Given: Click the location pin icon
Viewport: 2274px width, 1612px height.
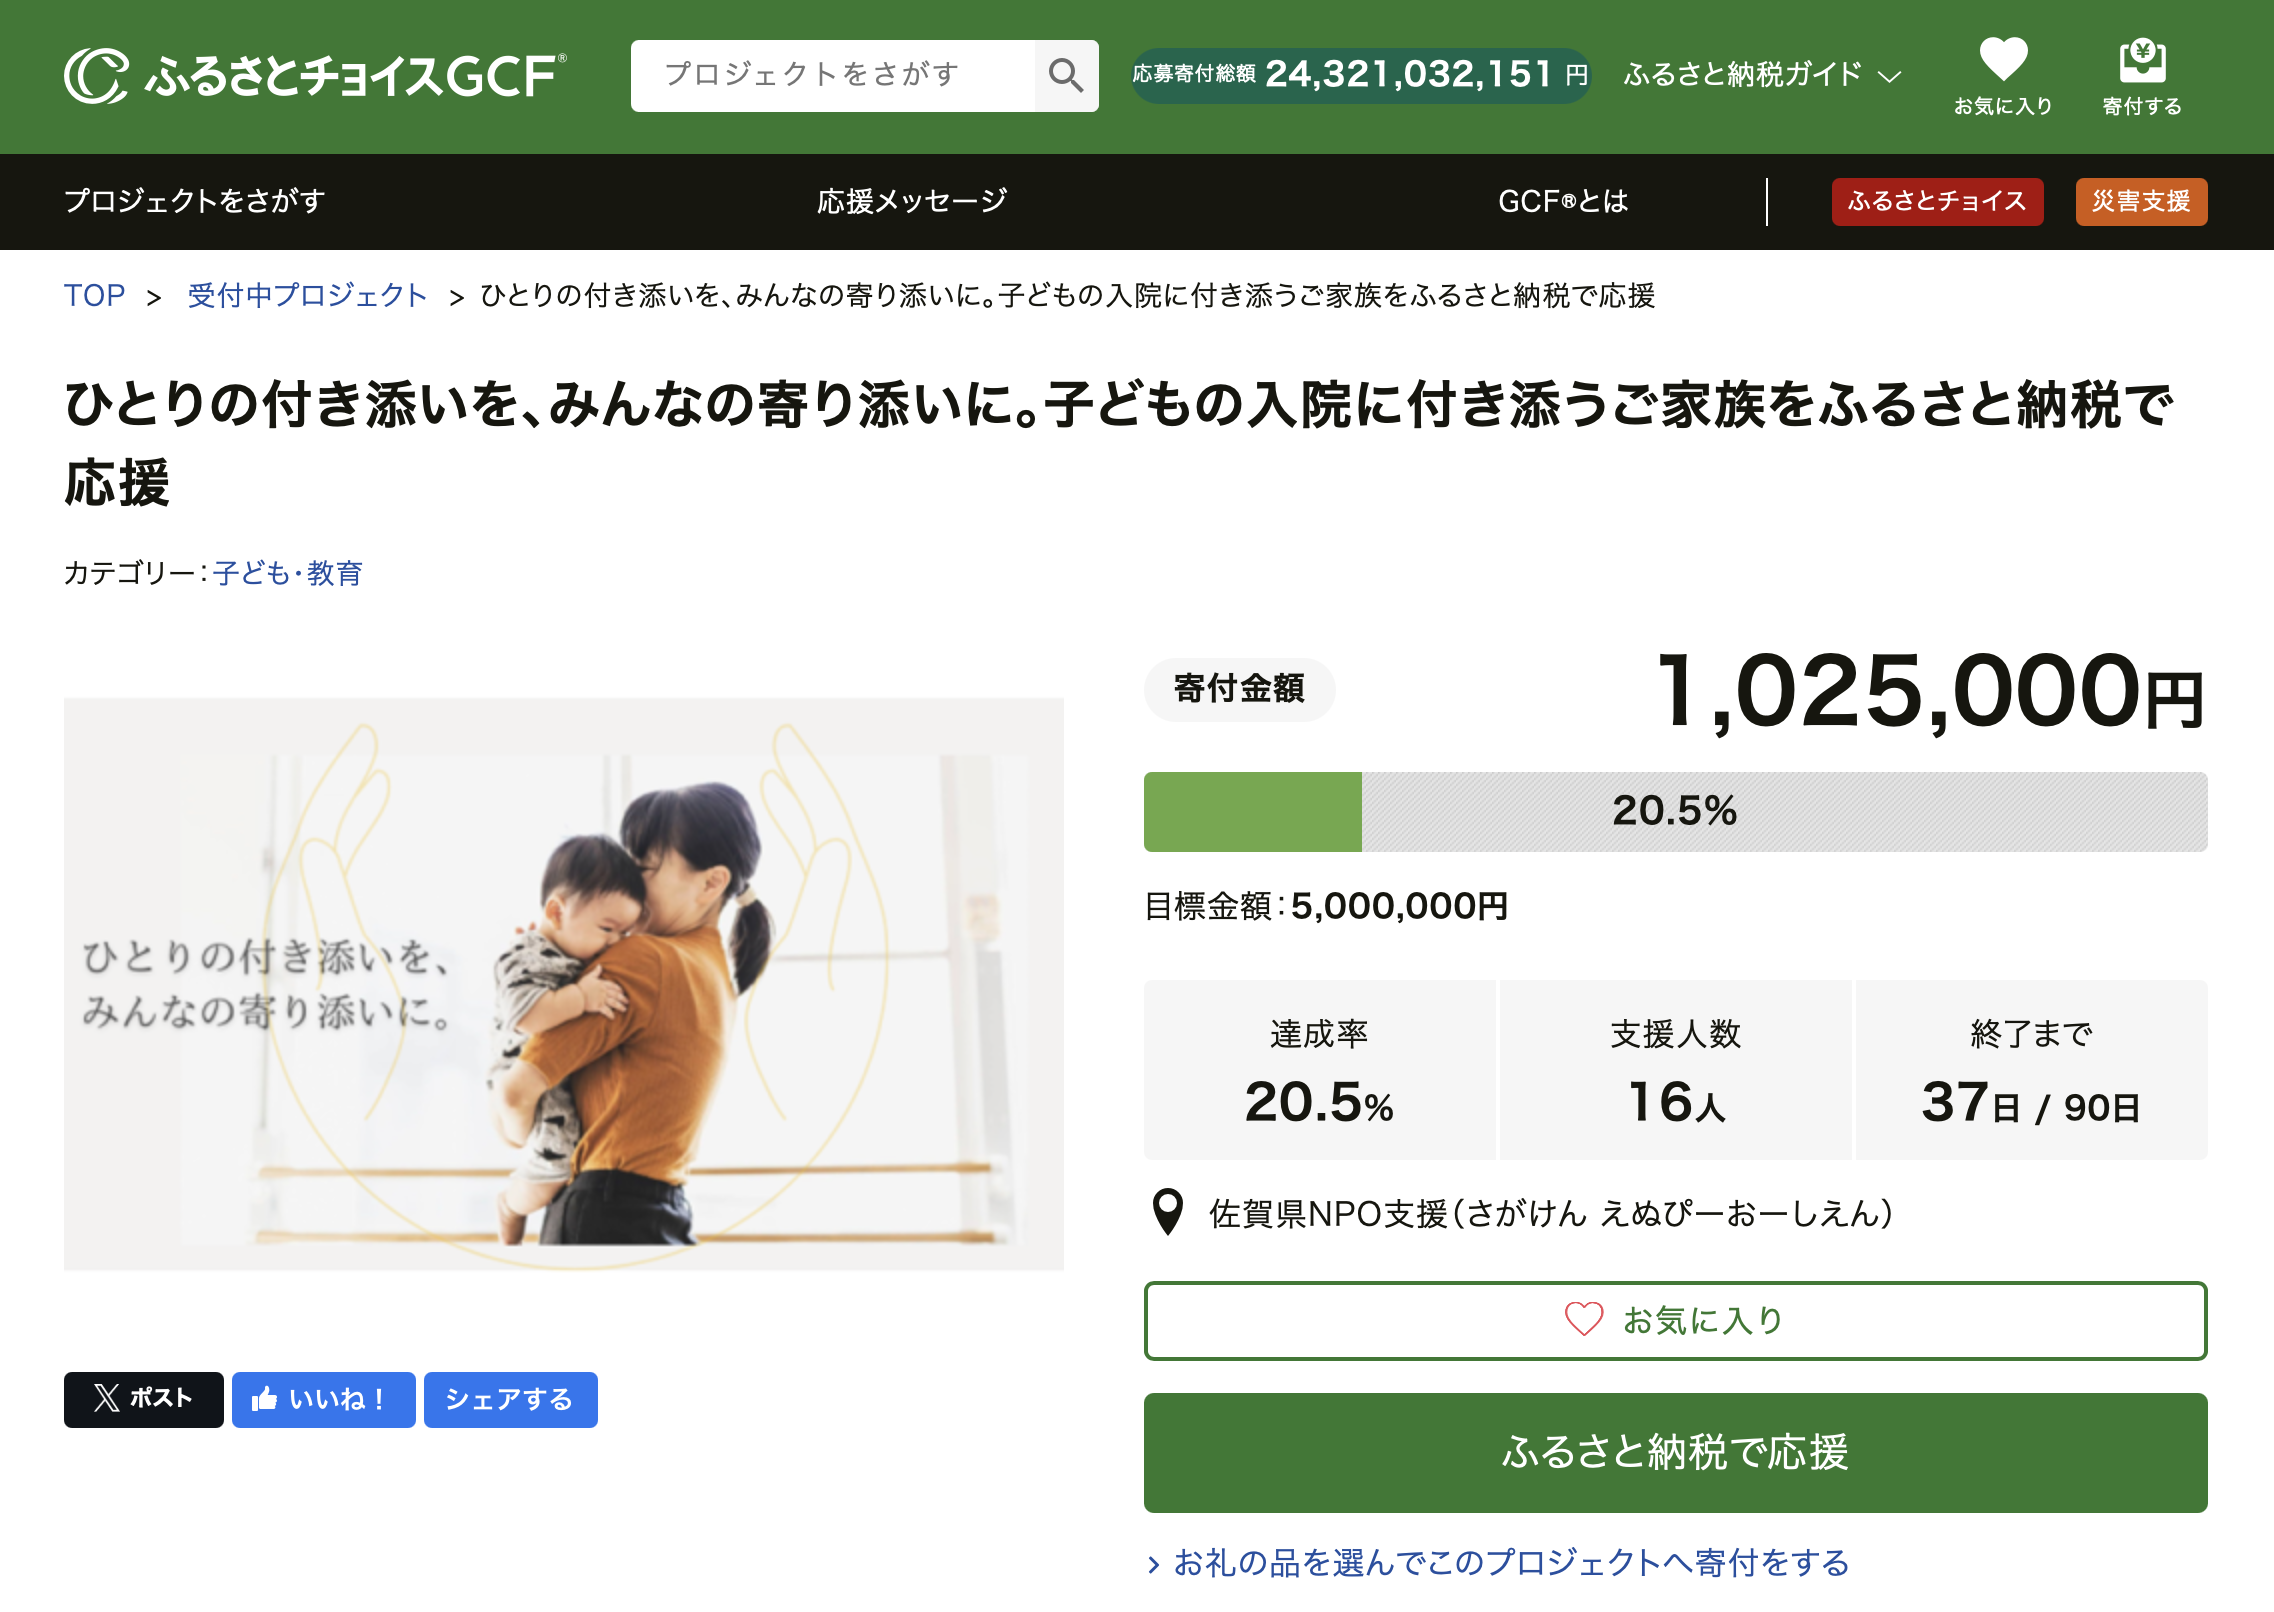Looking at the screenshot, I should point(1167,1212).
